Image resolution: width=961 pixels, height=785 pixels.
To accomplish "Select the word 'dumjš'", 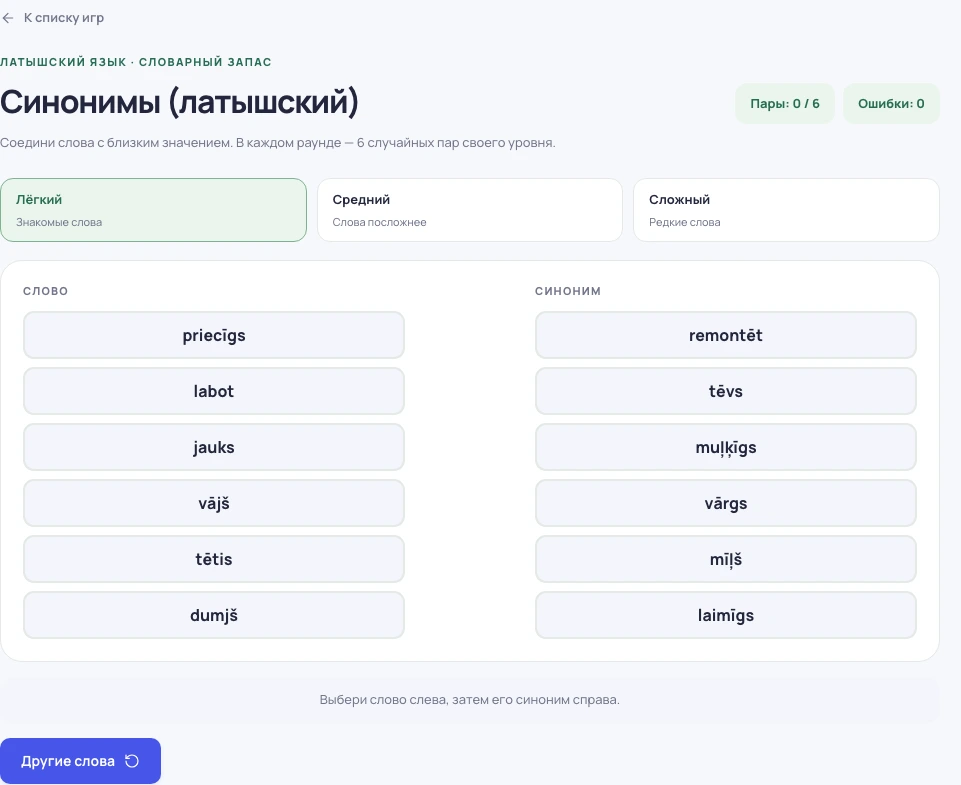I will click(x=214, y=615).
